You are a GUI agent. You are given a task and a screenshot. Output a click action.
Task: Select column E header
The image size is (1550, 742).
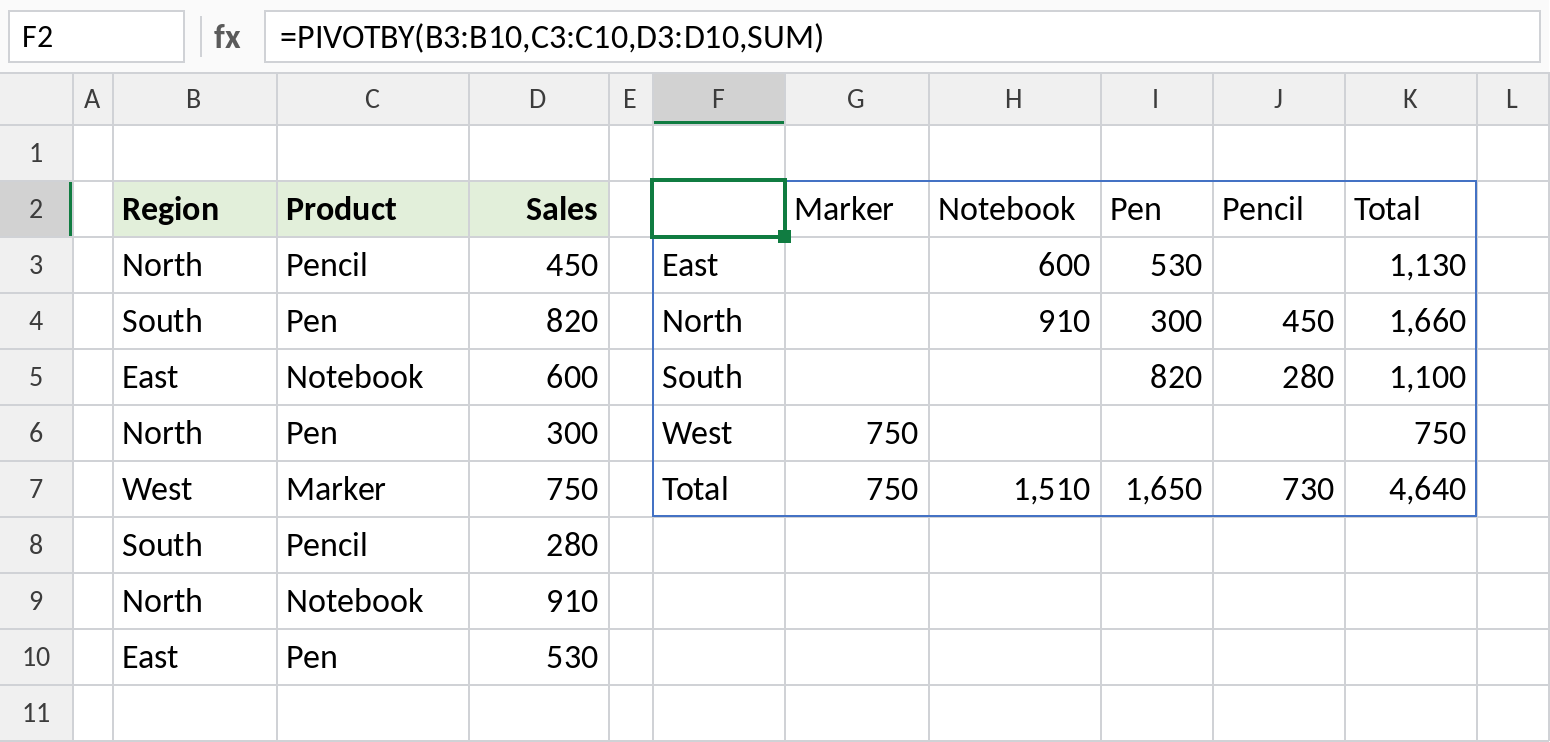[631, 99]
